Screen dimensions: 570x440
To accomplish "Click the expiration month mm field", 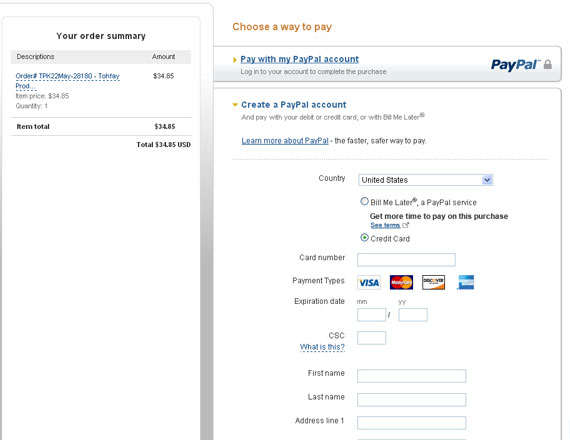I will (372, 315).
